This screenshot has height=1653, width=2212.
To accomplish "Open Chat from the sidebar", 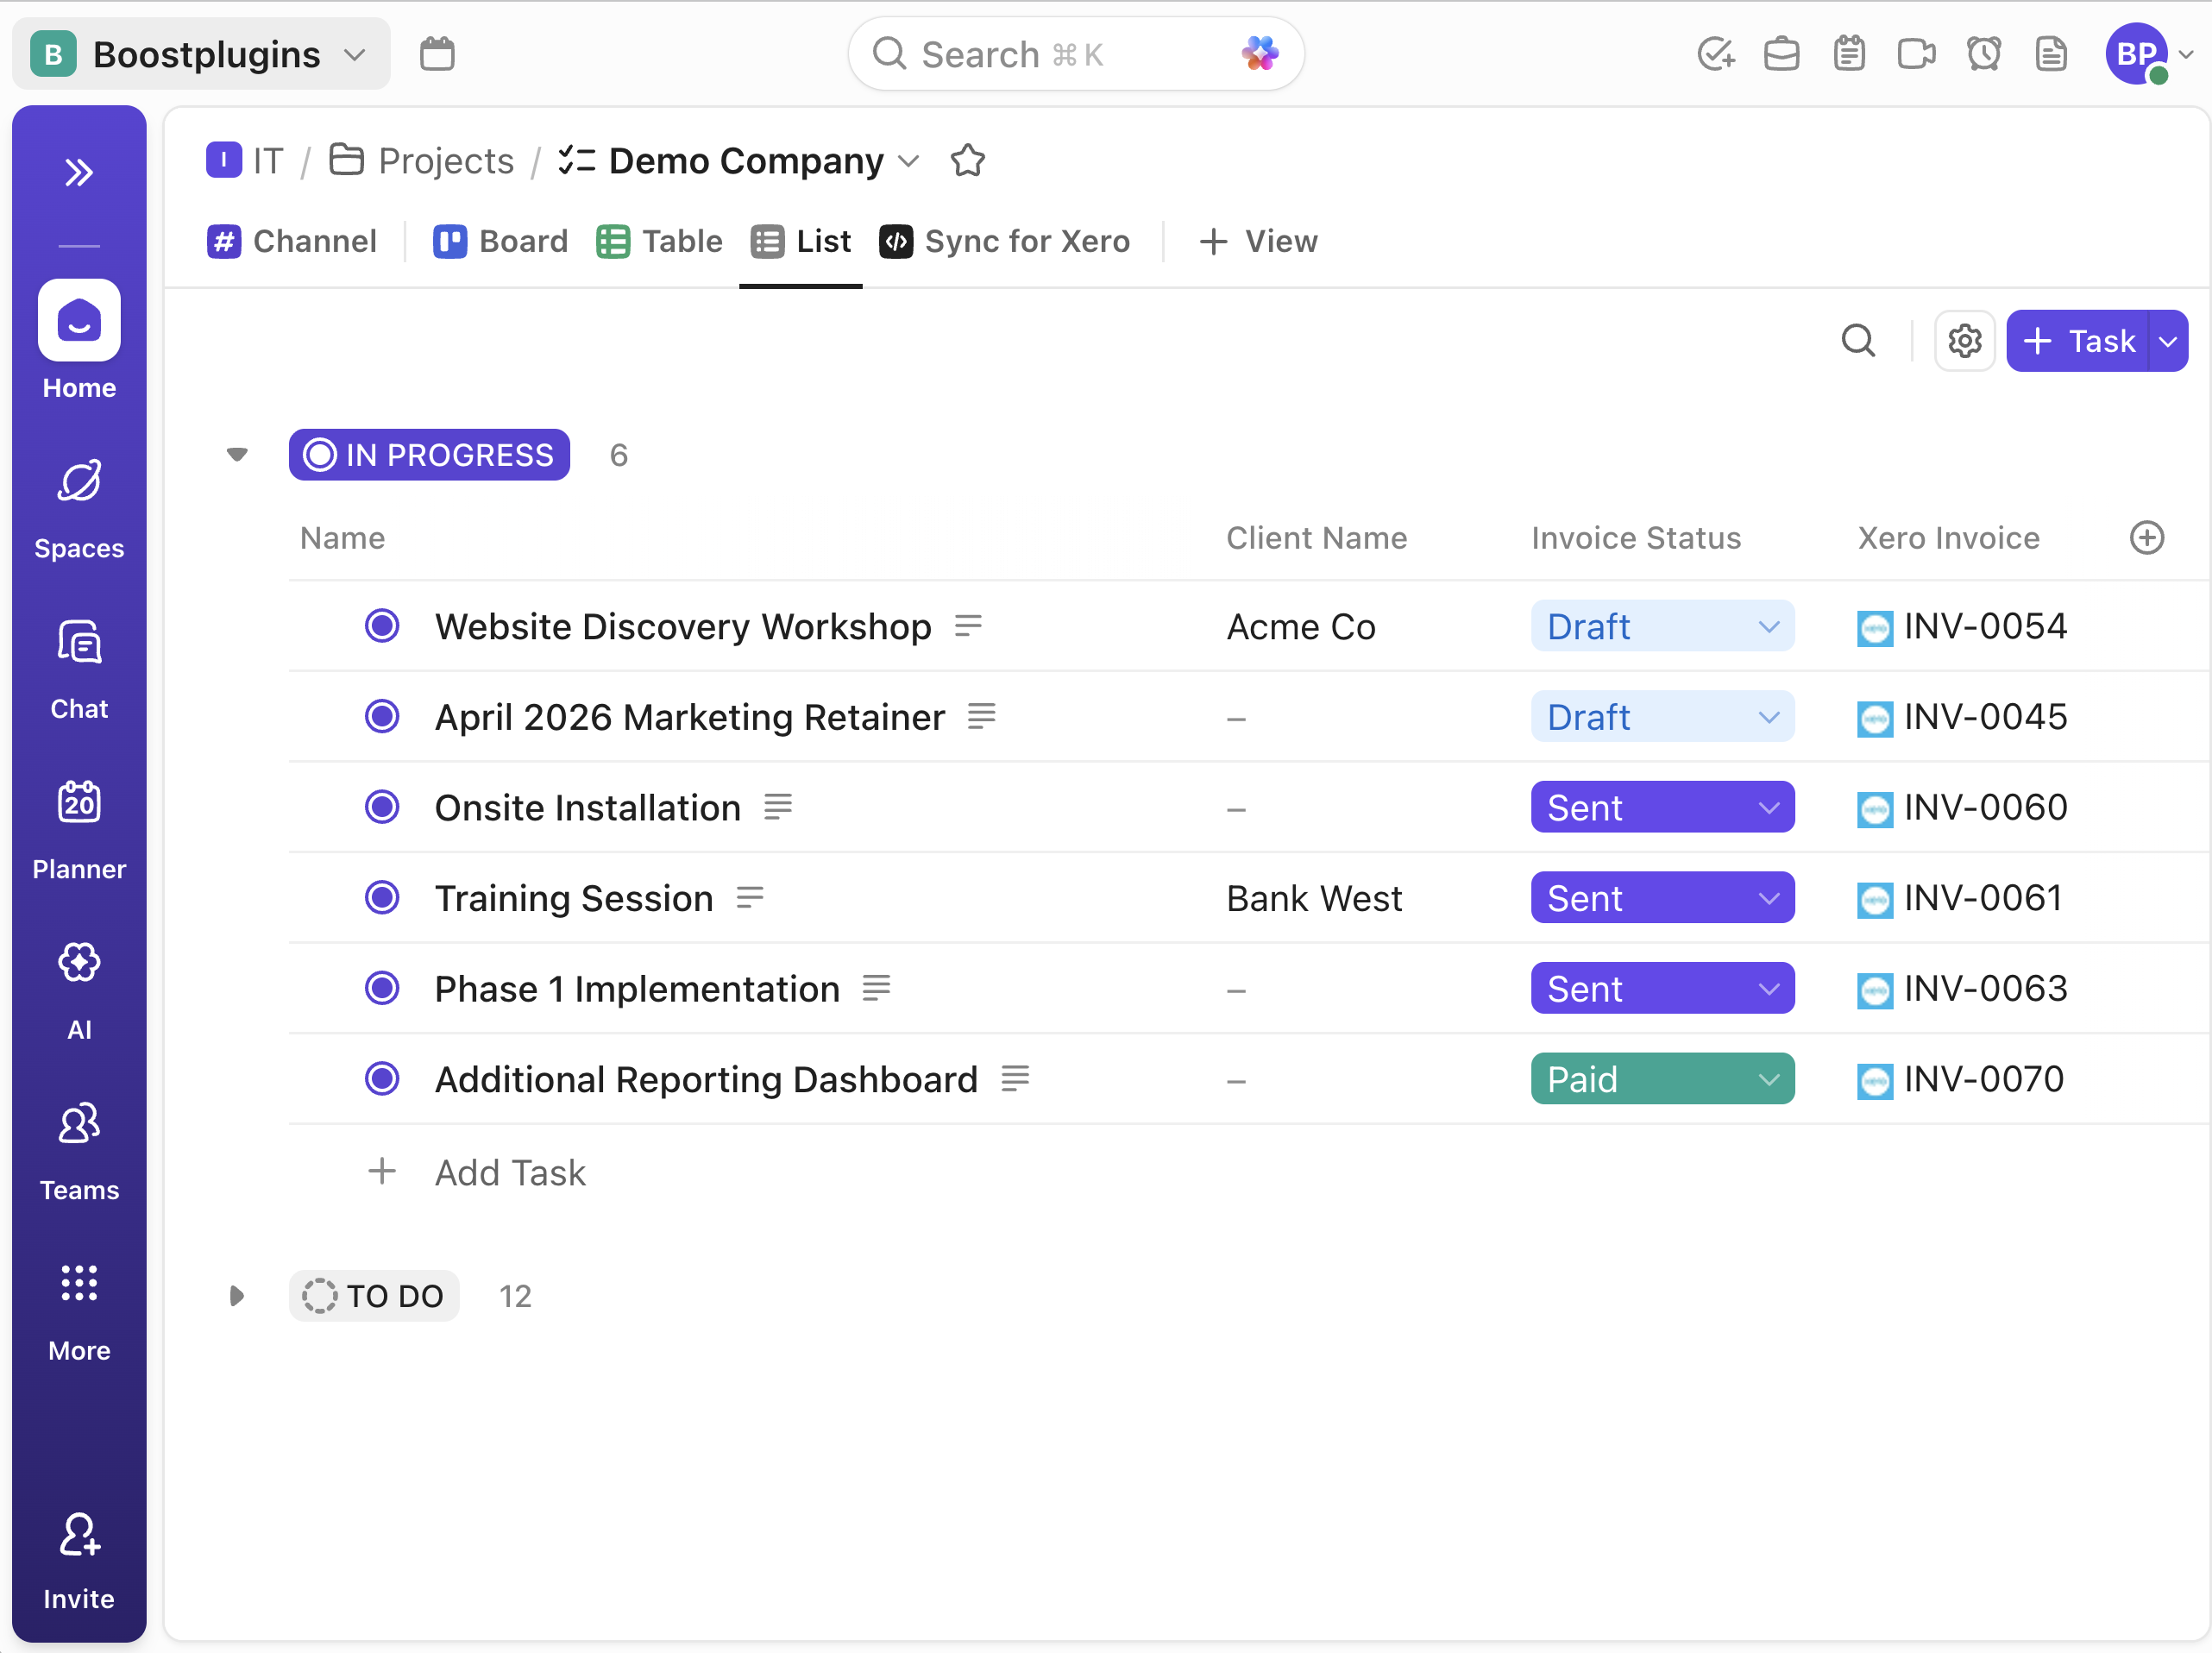I will (x=79, y=668).
